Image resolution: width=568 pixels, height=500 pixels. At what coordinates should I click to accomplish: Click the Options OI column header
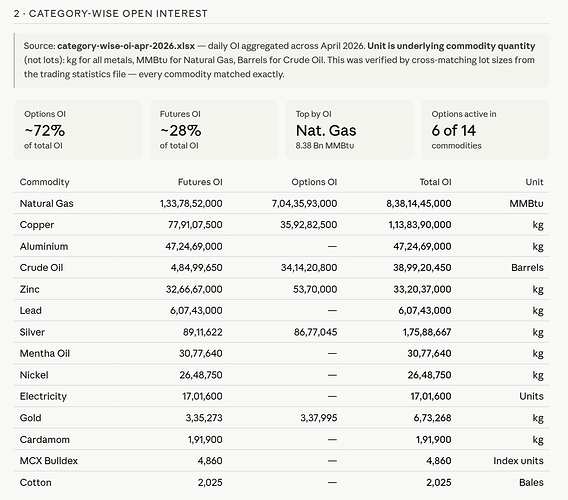pos(314,182)
